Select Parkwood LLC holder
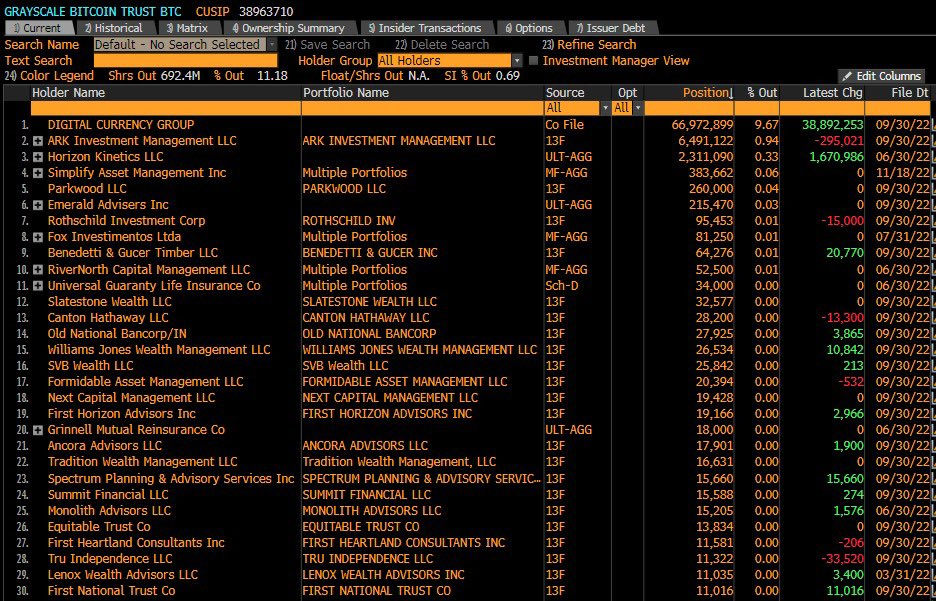 pyautogui.click(x=87, y=189)
